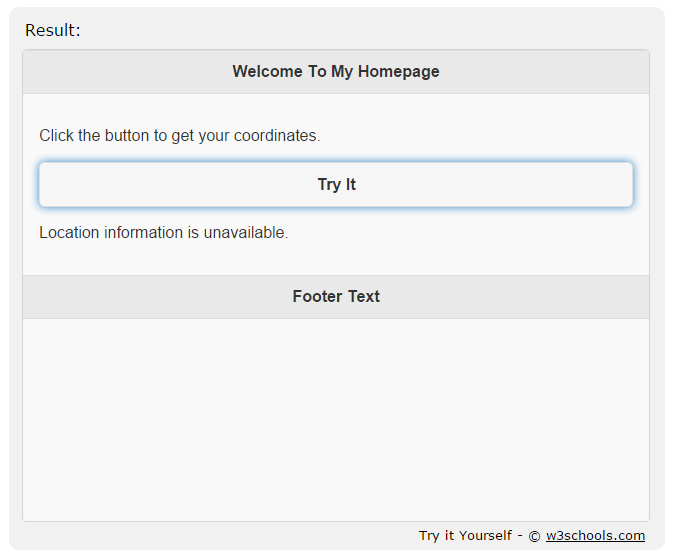Click the Result: label
Viewport: 674px width, 558px height.
coord(53,31)
